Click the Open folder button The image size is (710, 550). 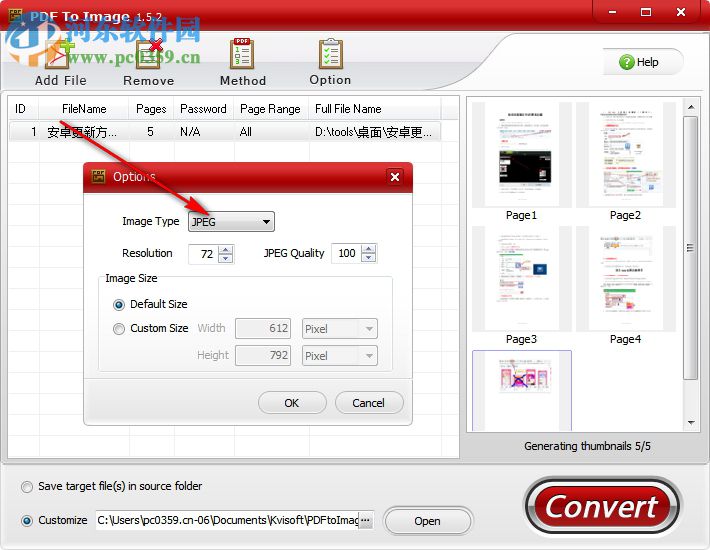pos(427,521)
